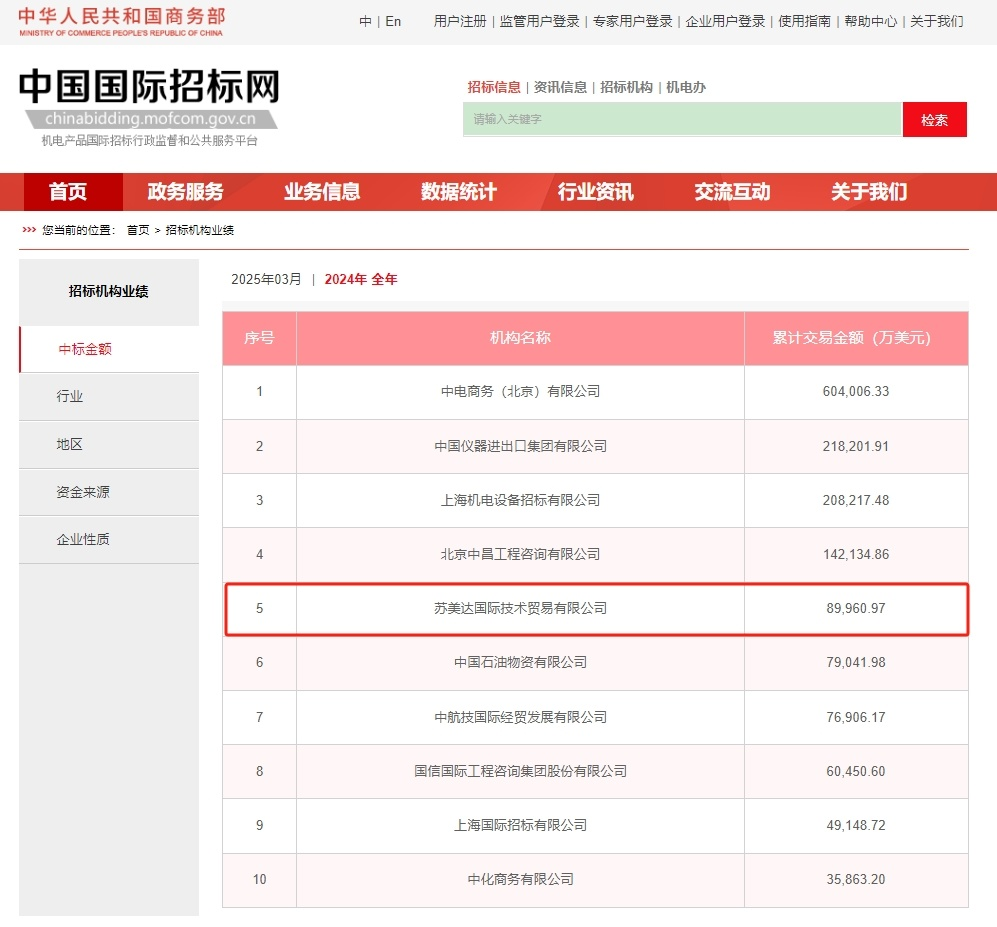Click the 招标机构业绩 sidebar heading
Screen dimensions: 997x927
tap(109, 291)
